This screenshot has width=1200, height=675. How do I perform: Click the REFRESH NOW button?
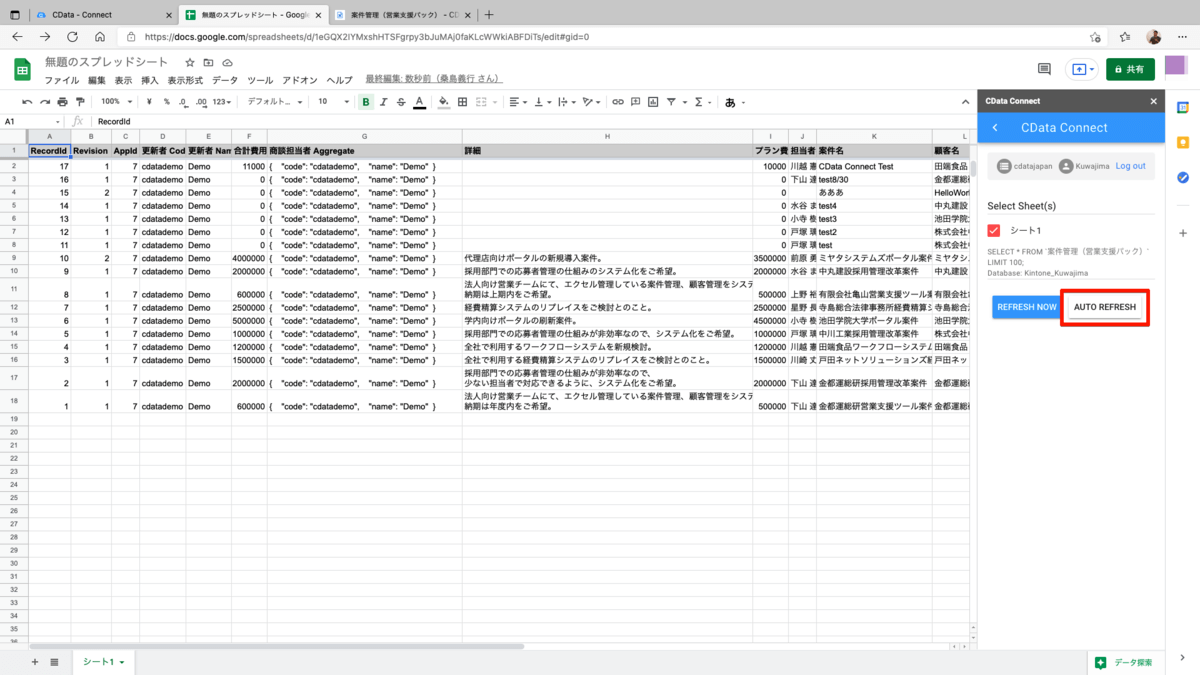point(1026,307)
